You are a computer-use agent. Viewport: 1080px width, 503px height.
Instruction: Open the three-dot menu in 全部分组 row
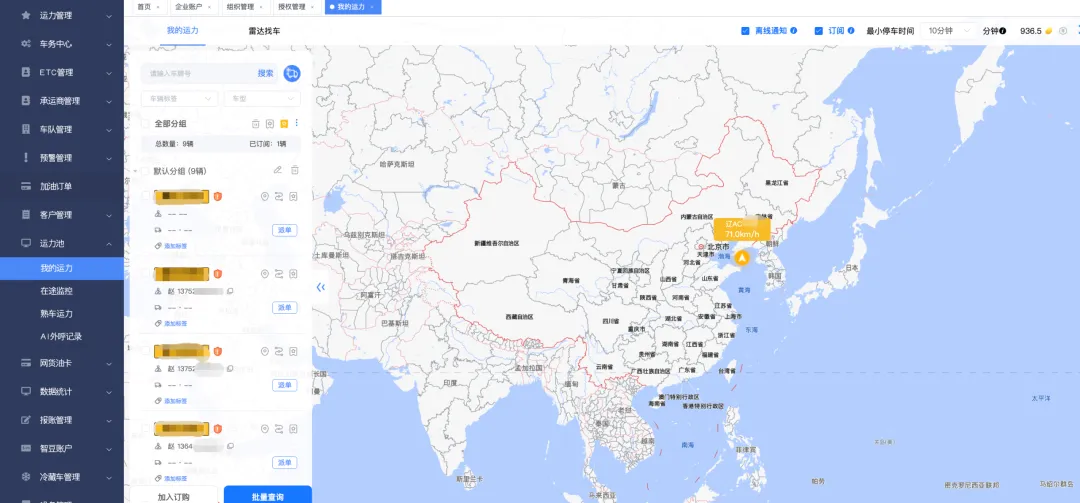[x=297, y=123]
